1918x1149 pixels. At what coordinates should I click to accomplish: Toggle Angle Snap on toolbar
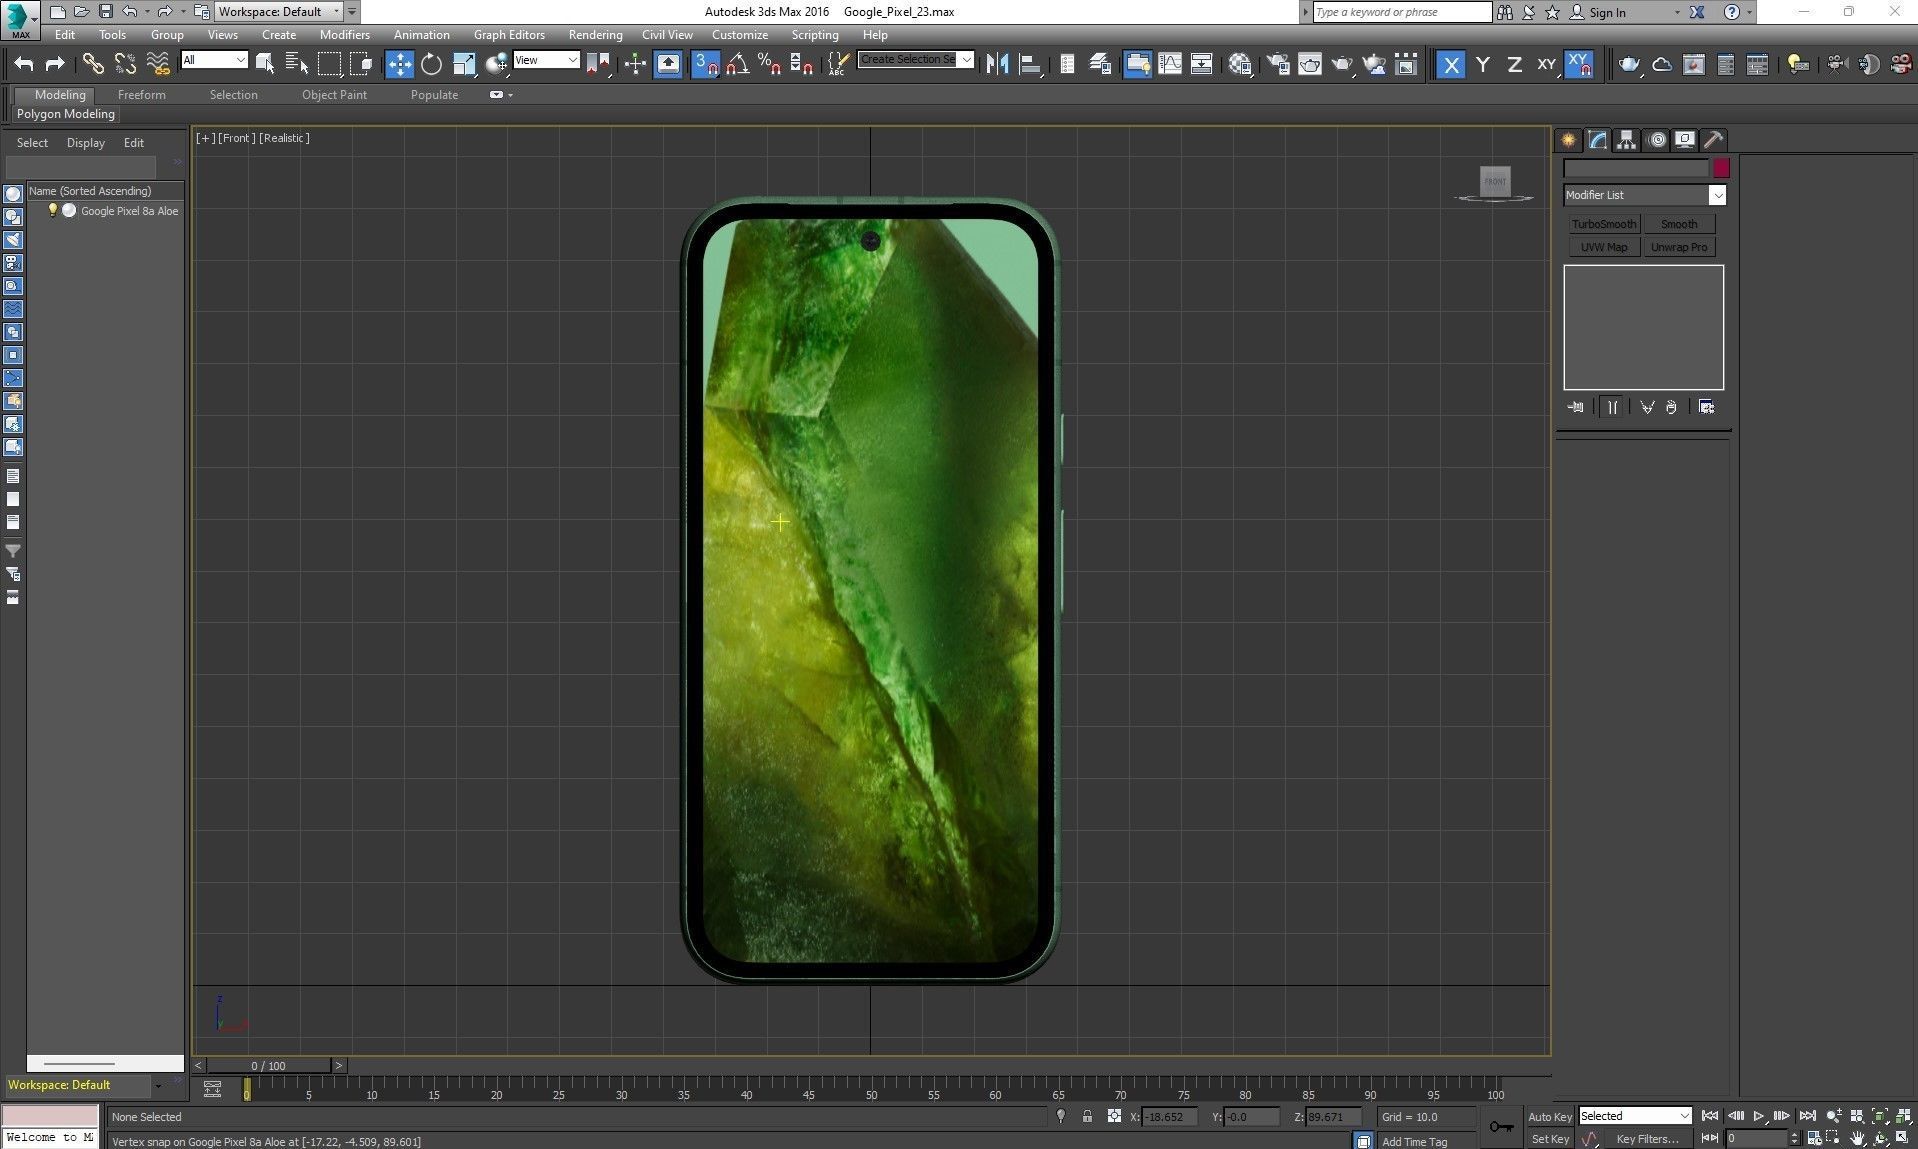click(737, 65)
